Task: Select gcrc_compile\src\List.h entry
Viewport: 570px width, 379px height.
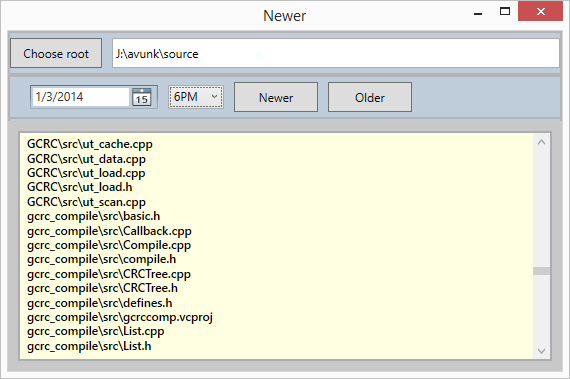Action: (x=89, y=346)
